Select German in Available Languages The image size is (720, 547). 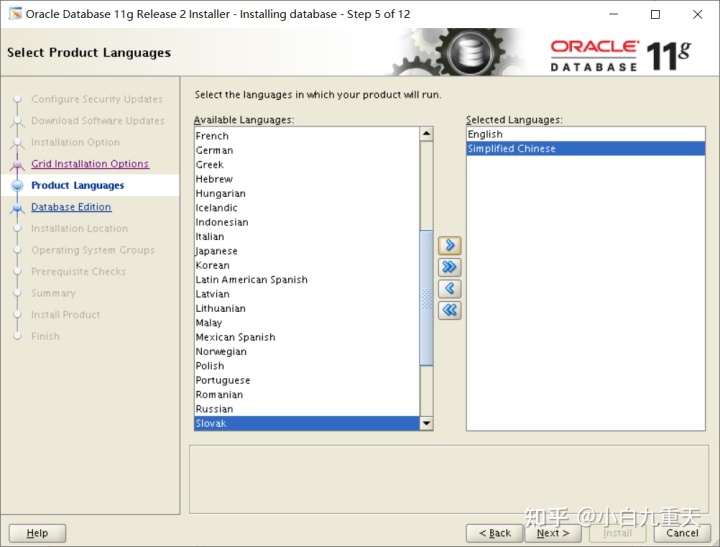click(307, 150)
